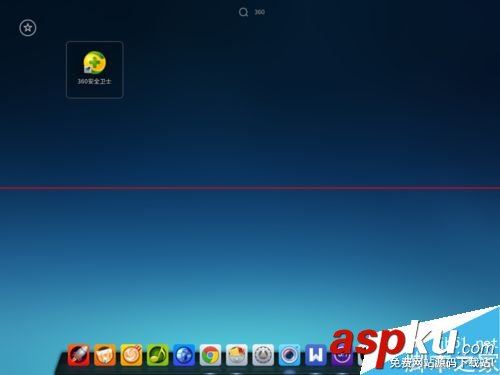Image resolution: width=500 pixels, height=375 pixels.
Task: Focus the search field containing 360
Action: (260, 12)
